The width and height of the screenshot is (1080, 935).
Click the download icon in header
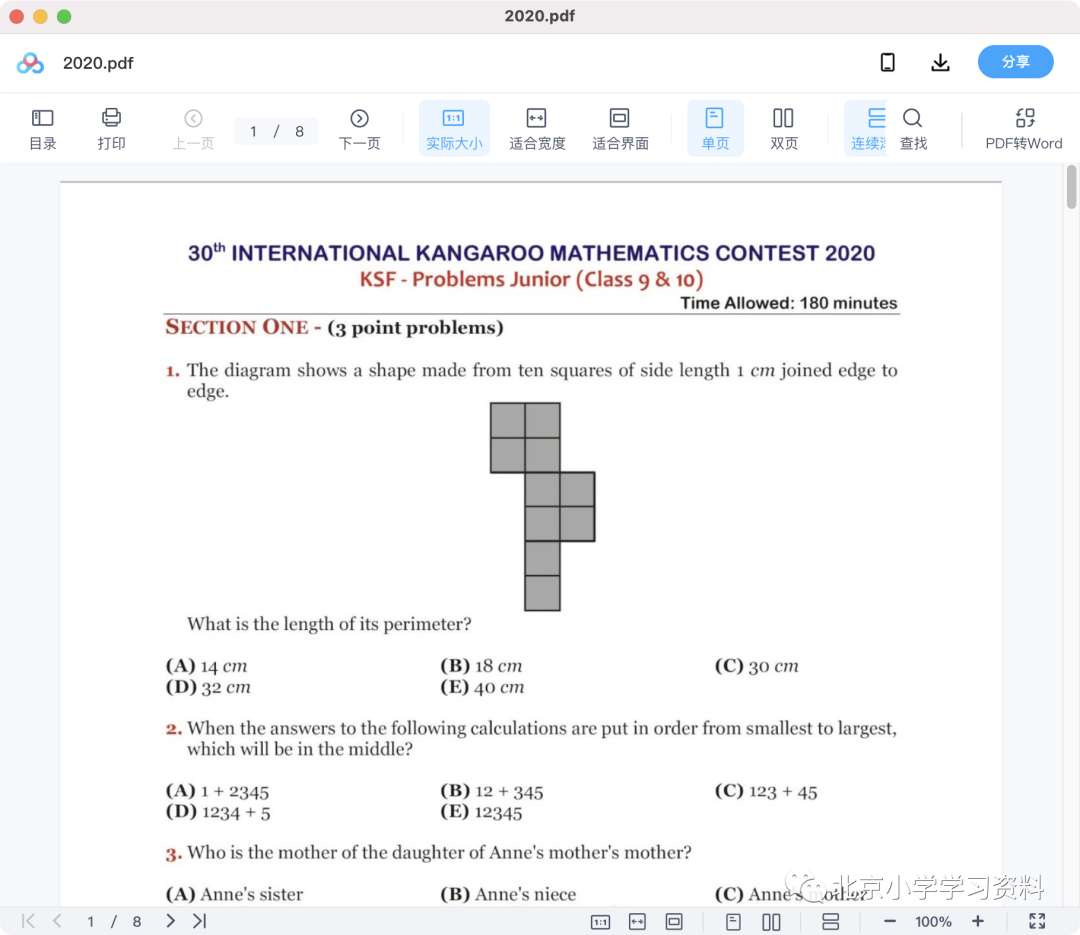tap(940, 63)
